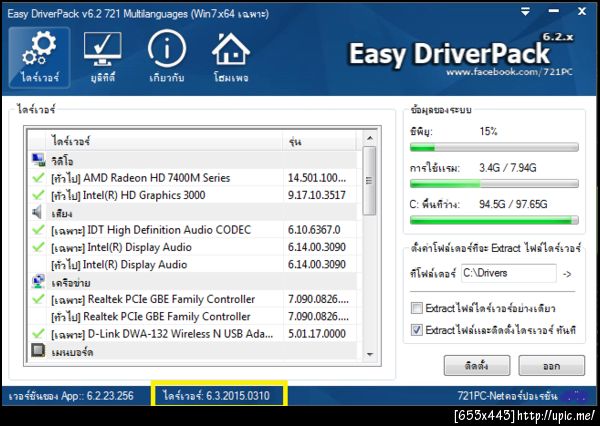The image size is (600, 426).
Task: Click the www.facebook.com/721PC link
Action: tap(509, 72)
